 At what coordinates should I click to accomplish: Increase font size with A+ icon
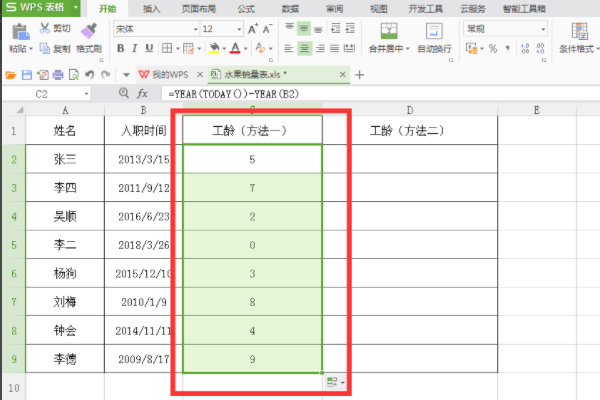coord(253,29)
